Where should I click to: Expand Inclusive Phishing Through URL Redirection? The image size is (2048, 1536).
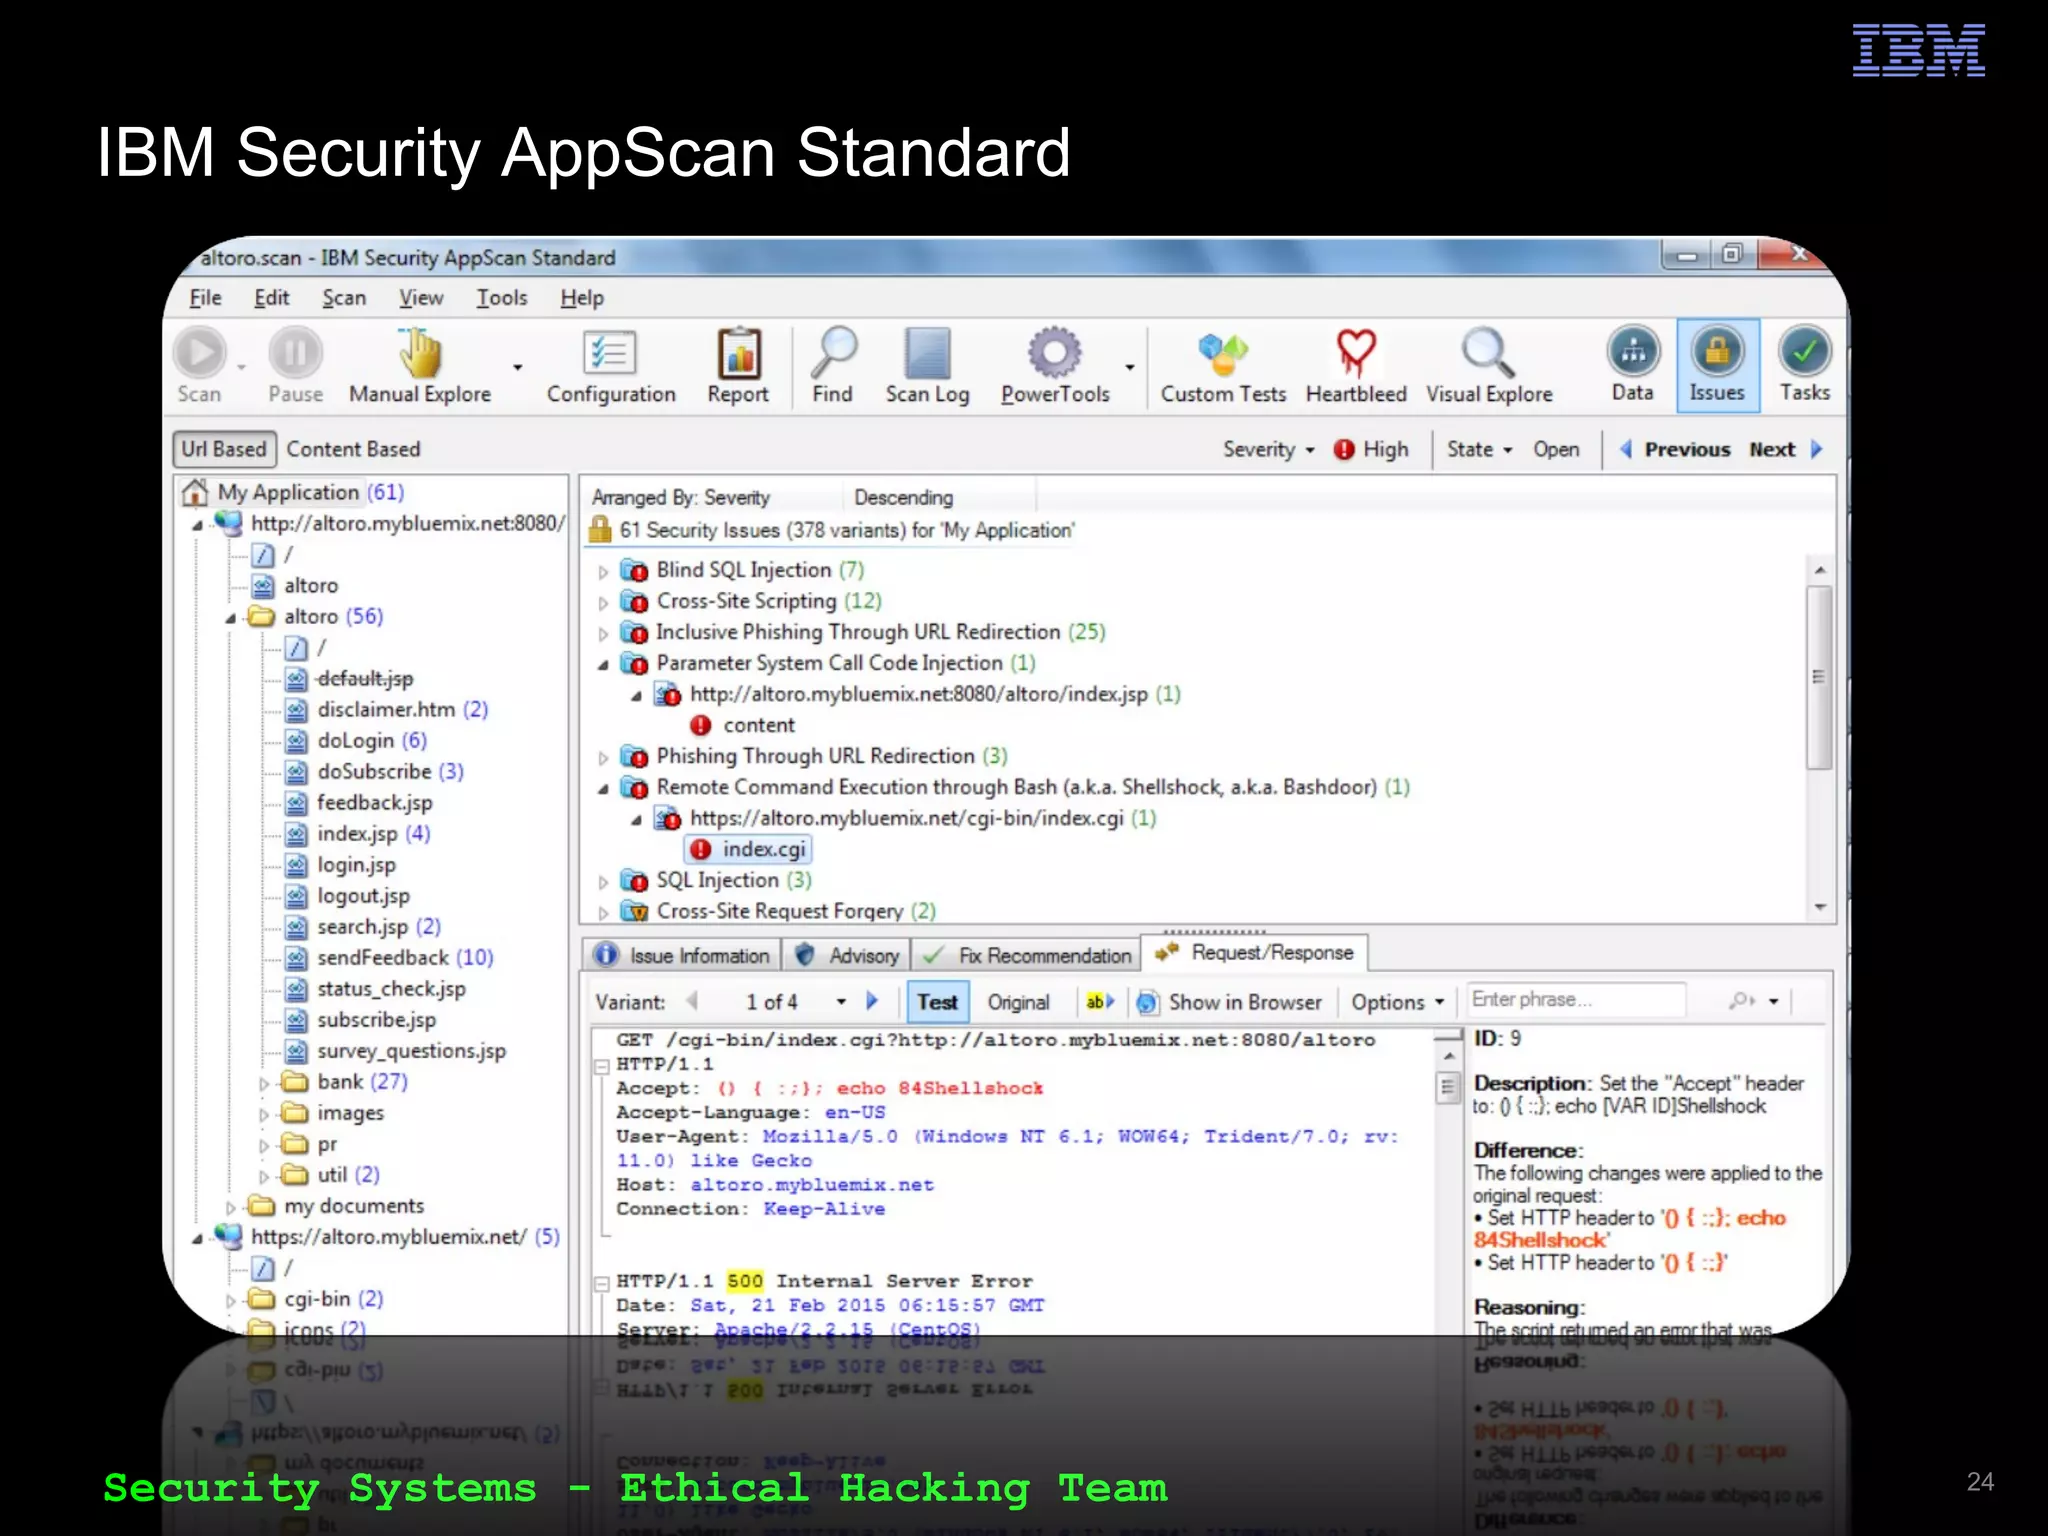coord(603,634)
